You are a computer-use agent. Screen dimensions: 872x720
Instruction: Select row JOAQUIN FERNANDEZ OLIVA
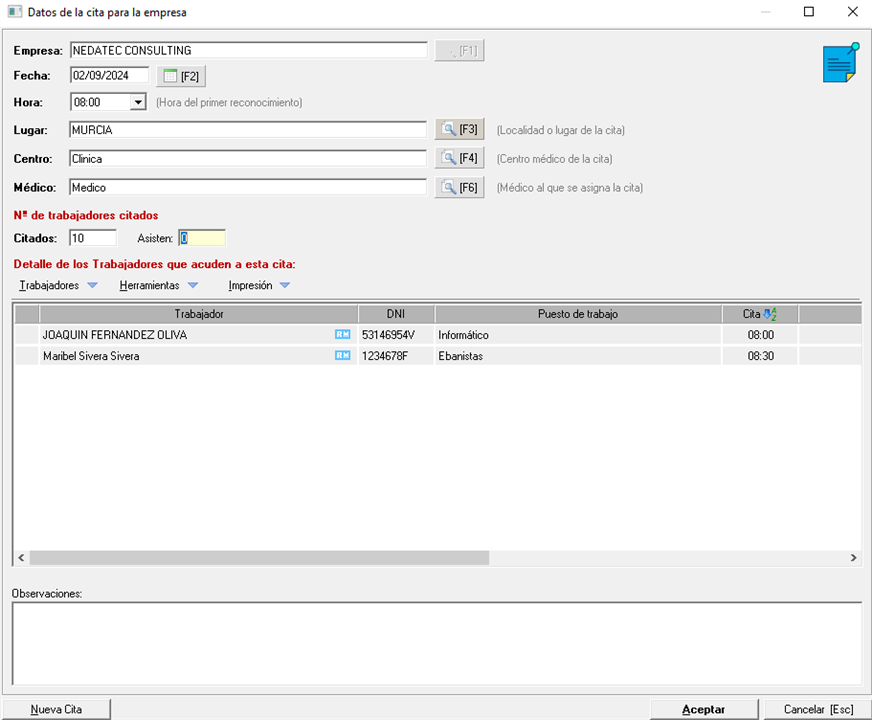[x=438, y=335]
